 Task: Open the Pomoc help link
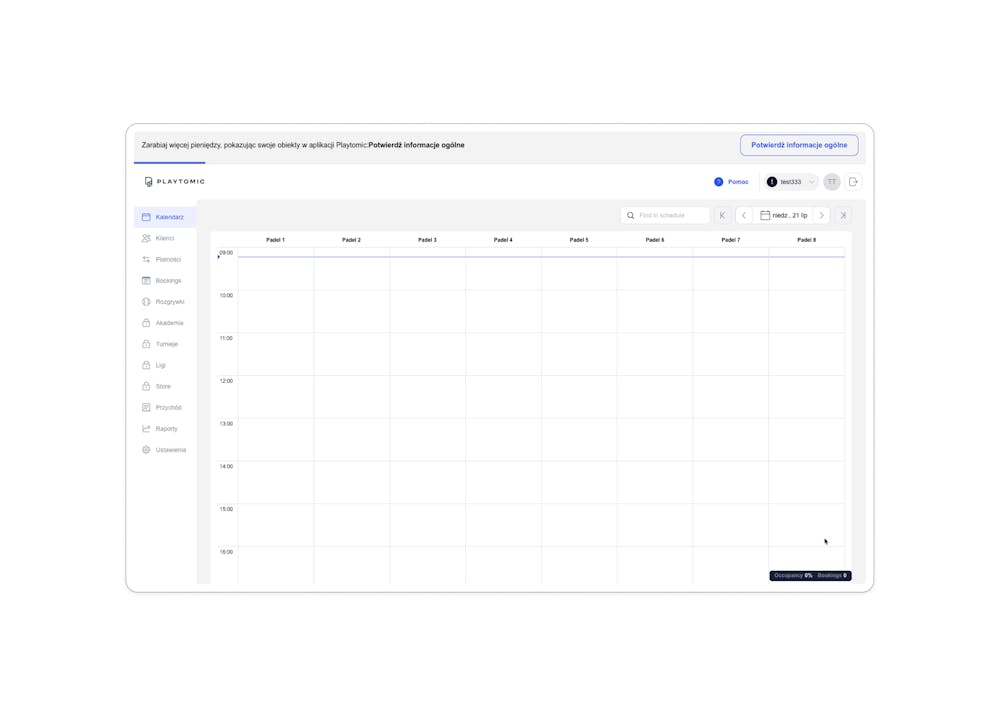tap(731, 181)
